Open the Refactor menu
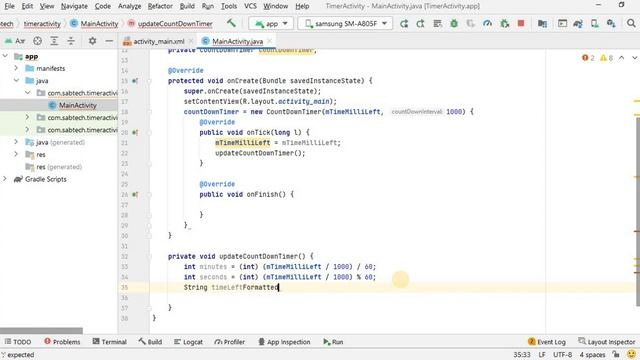This screenshot has width=640, height=360. click(160, 6)
